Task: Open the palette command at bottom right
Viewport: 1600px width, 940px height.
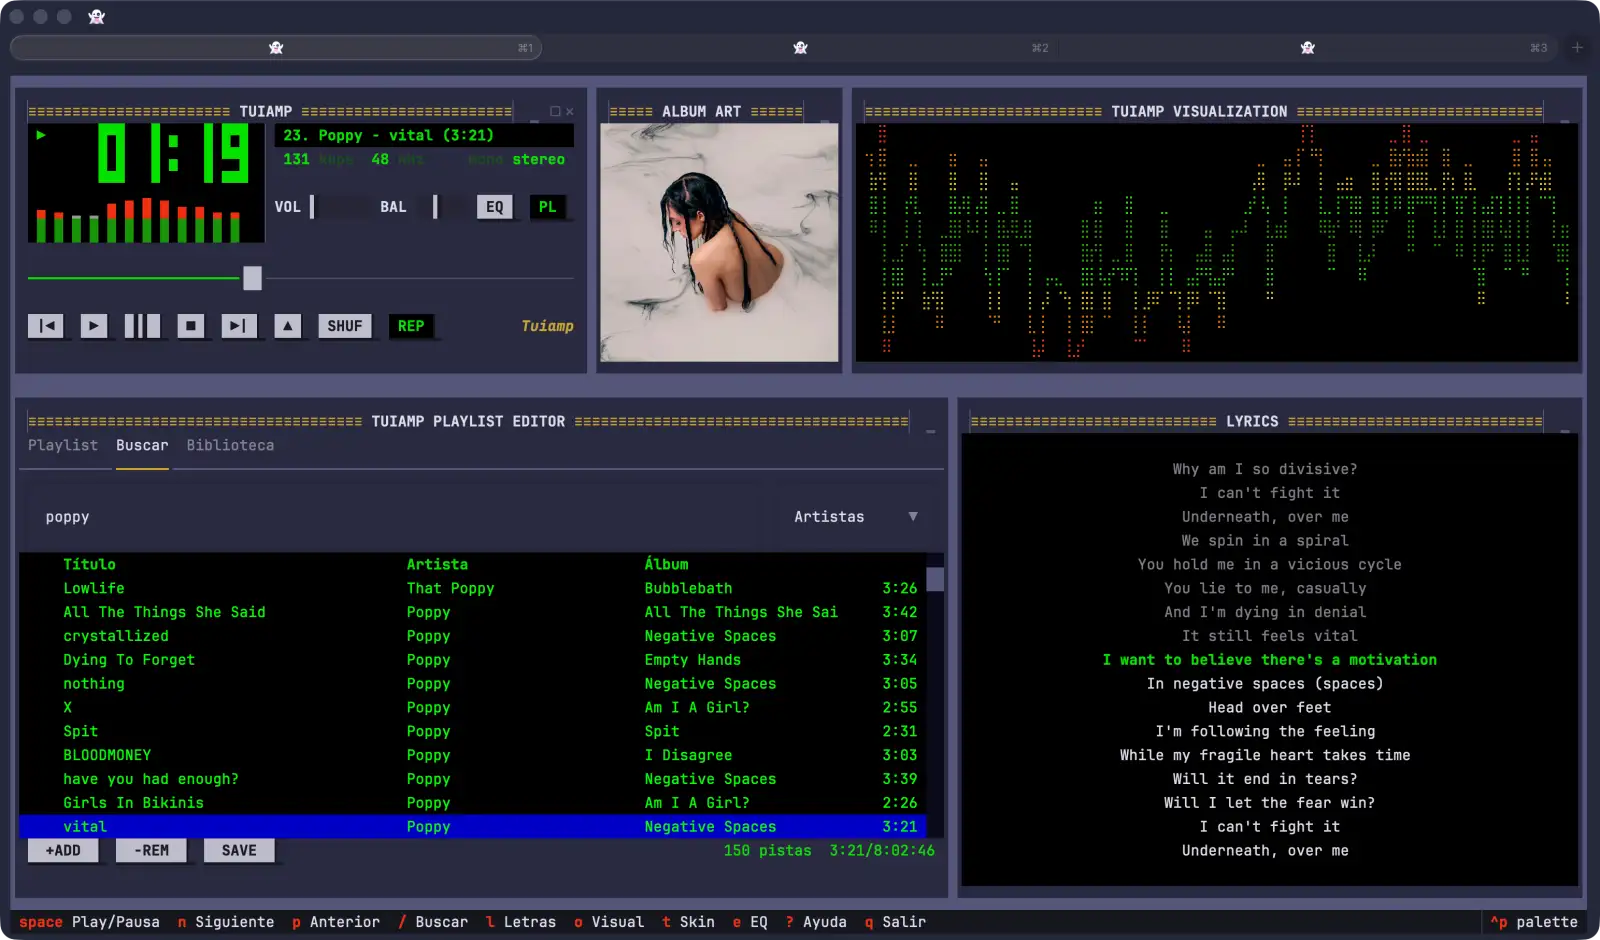Action: (1534, 922)
